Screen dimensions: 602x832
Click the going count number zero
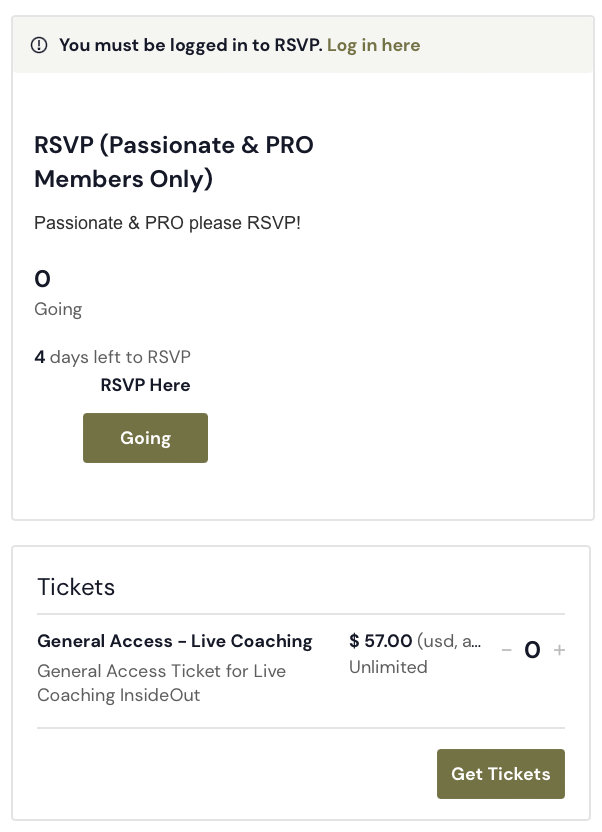[x=42, y=279]
